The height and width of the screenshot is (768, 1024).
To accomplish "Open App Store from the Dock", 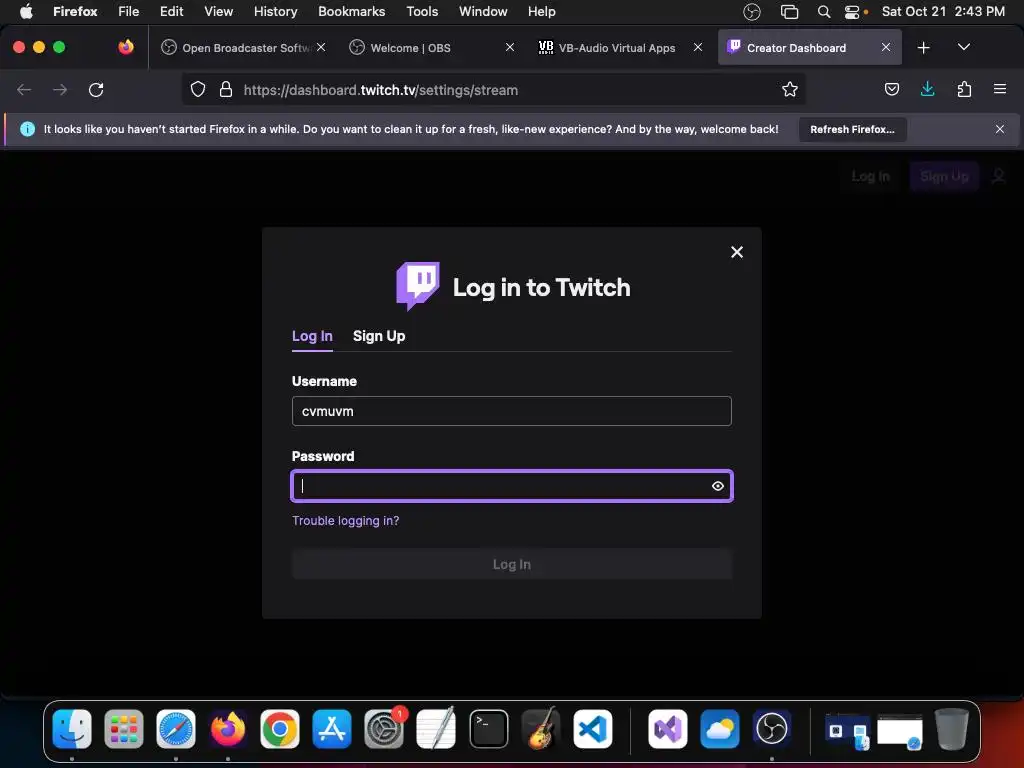I will point(332,728).
